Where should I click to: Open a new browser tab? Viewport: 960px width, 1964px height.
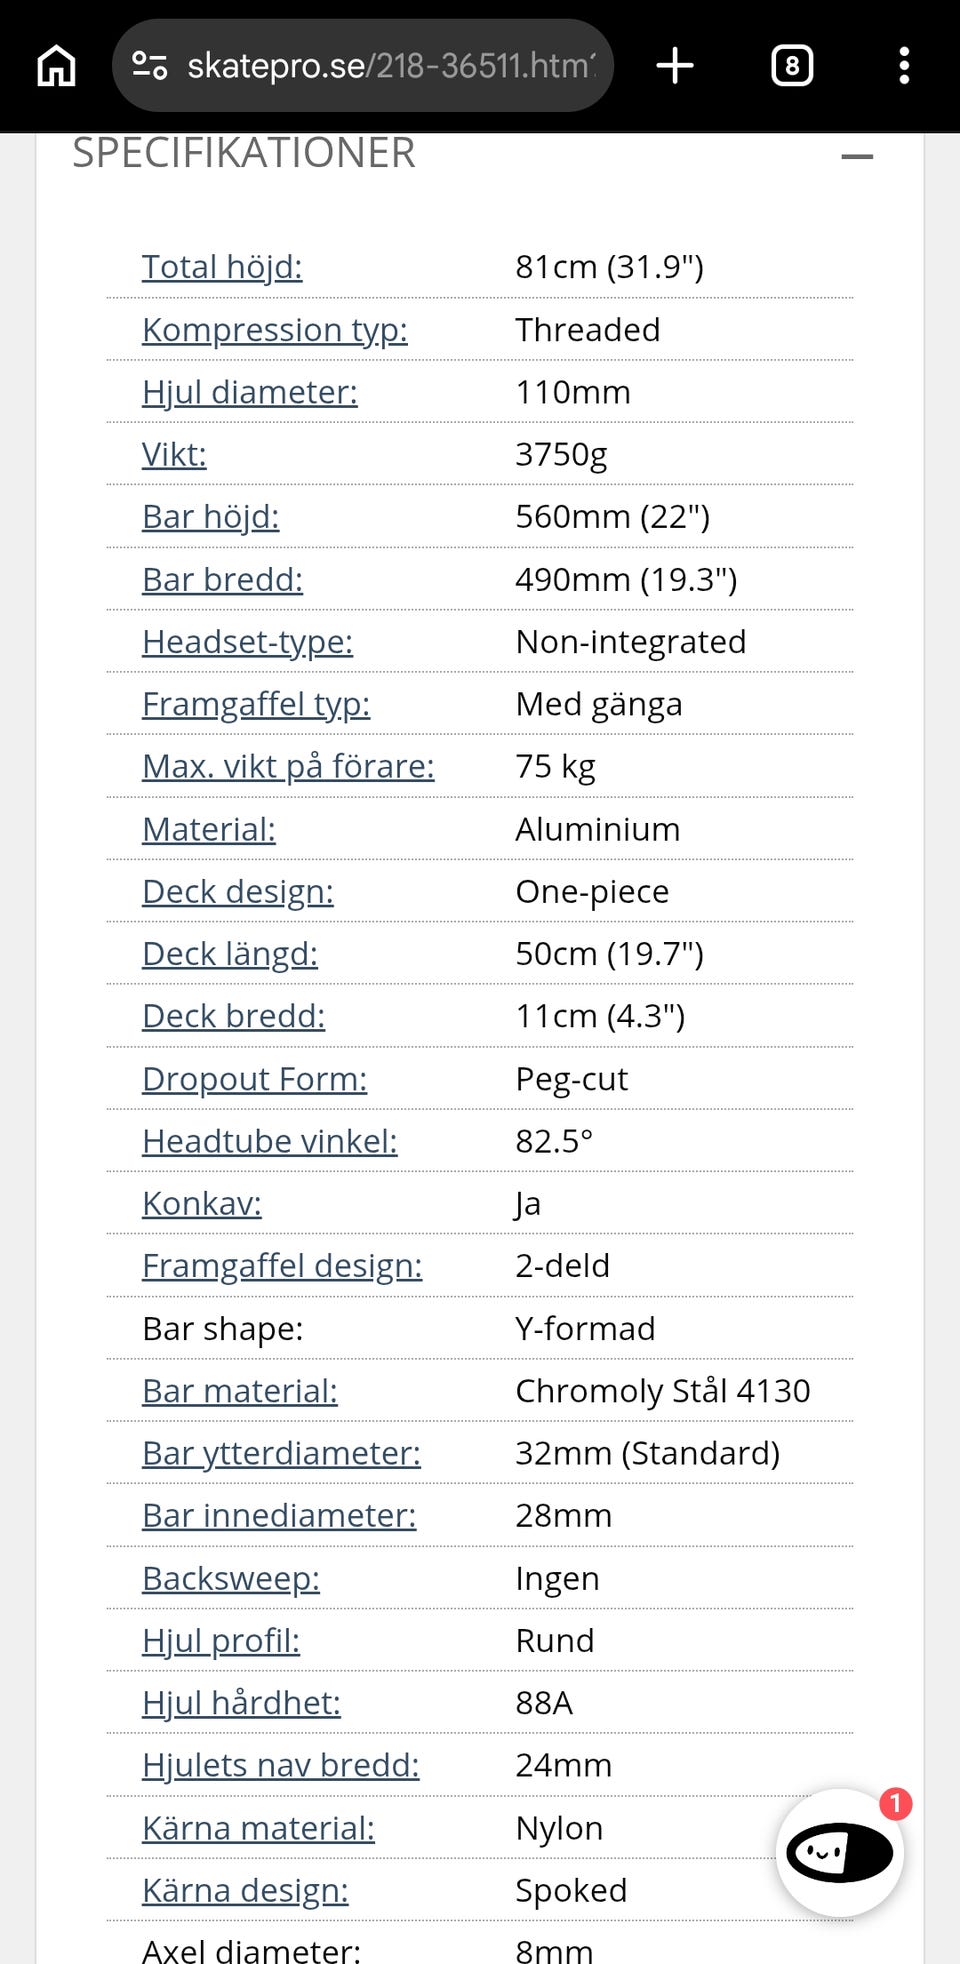click(x=675, y=66)
